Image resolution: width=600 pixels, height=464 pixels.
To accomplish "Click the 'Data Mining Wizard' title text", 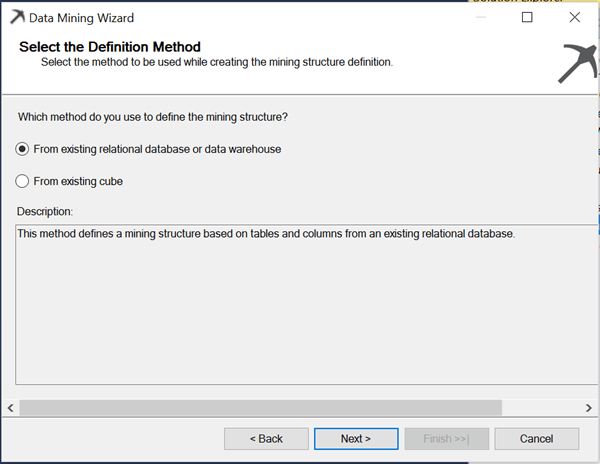I will tap(82, 18).
